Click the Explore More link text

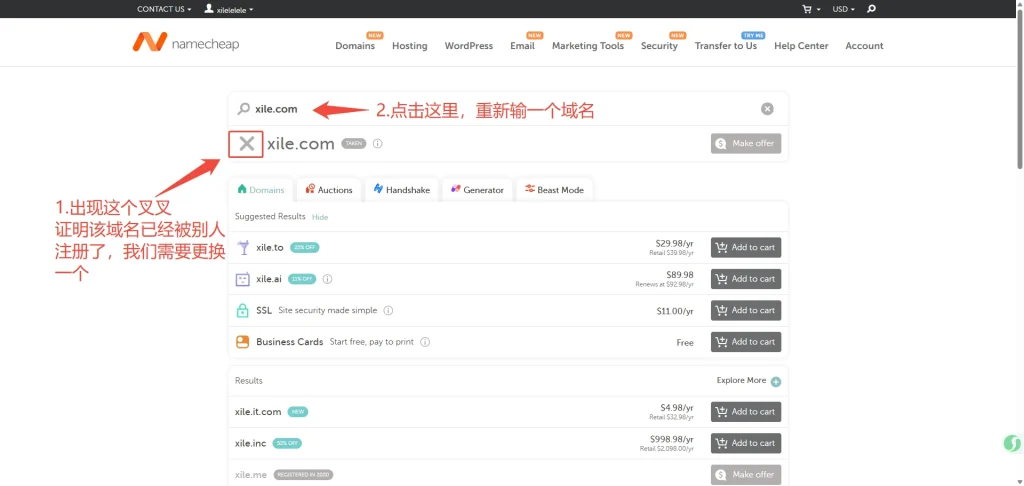click(x=741, y=380)
